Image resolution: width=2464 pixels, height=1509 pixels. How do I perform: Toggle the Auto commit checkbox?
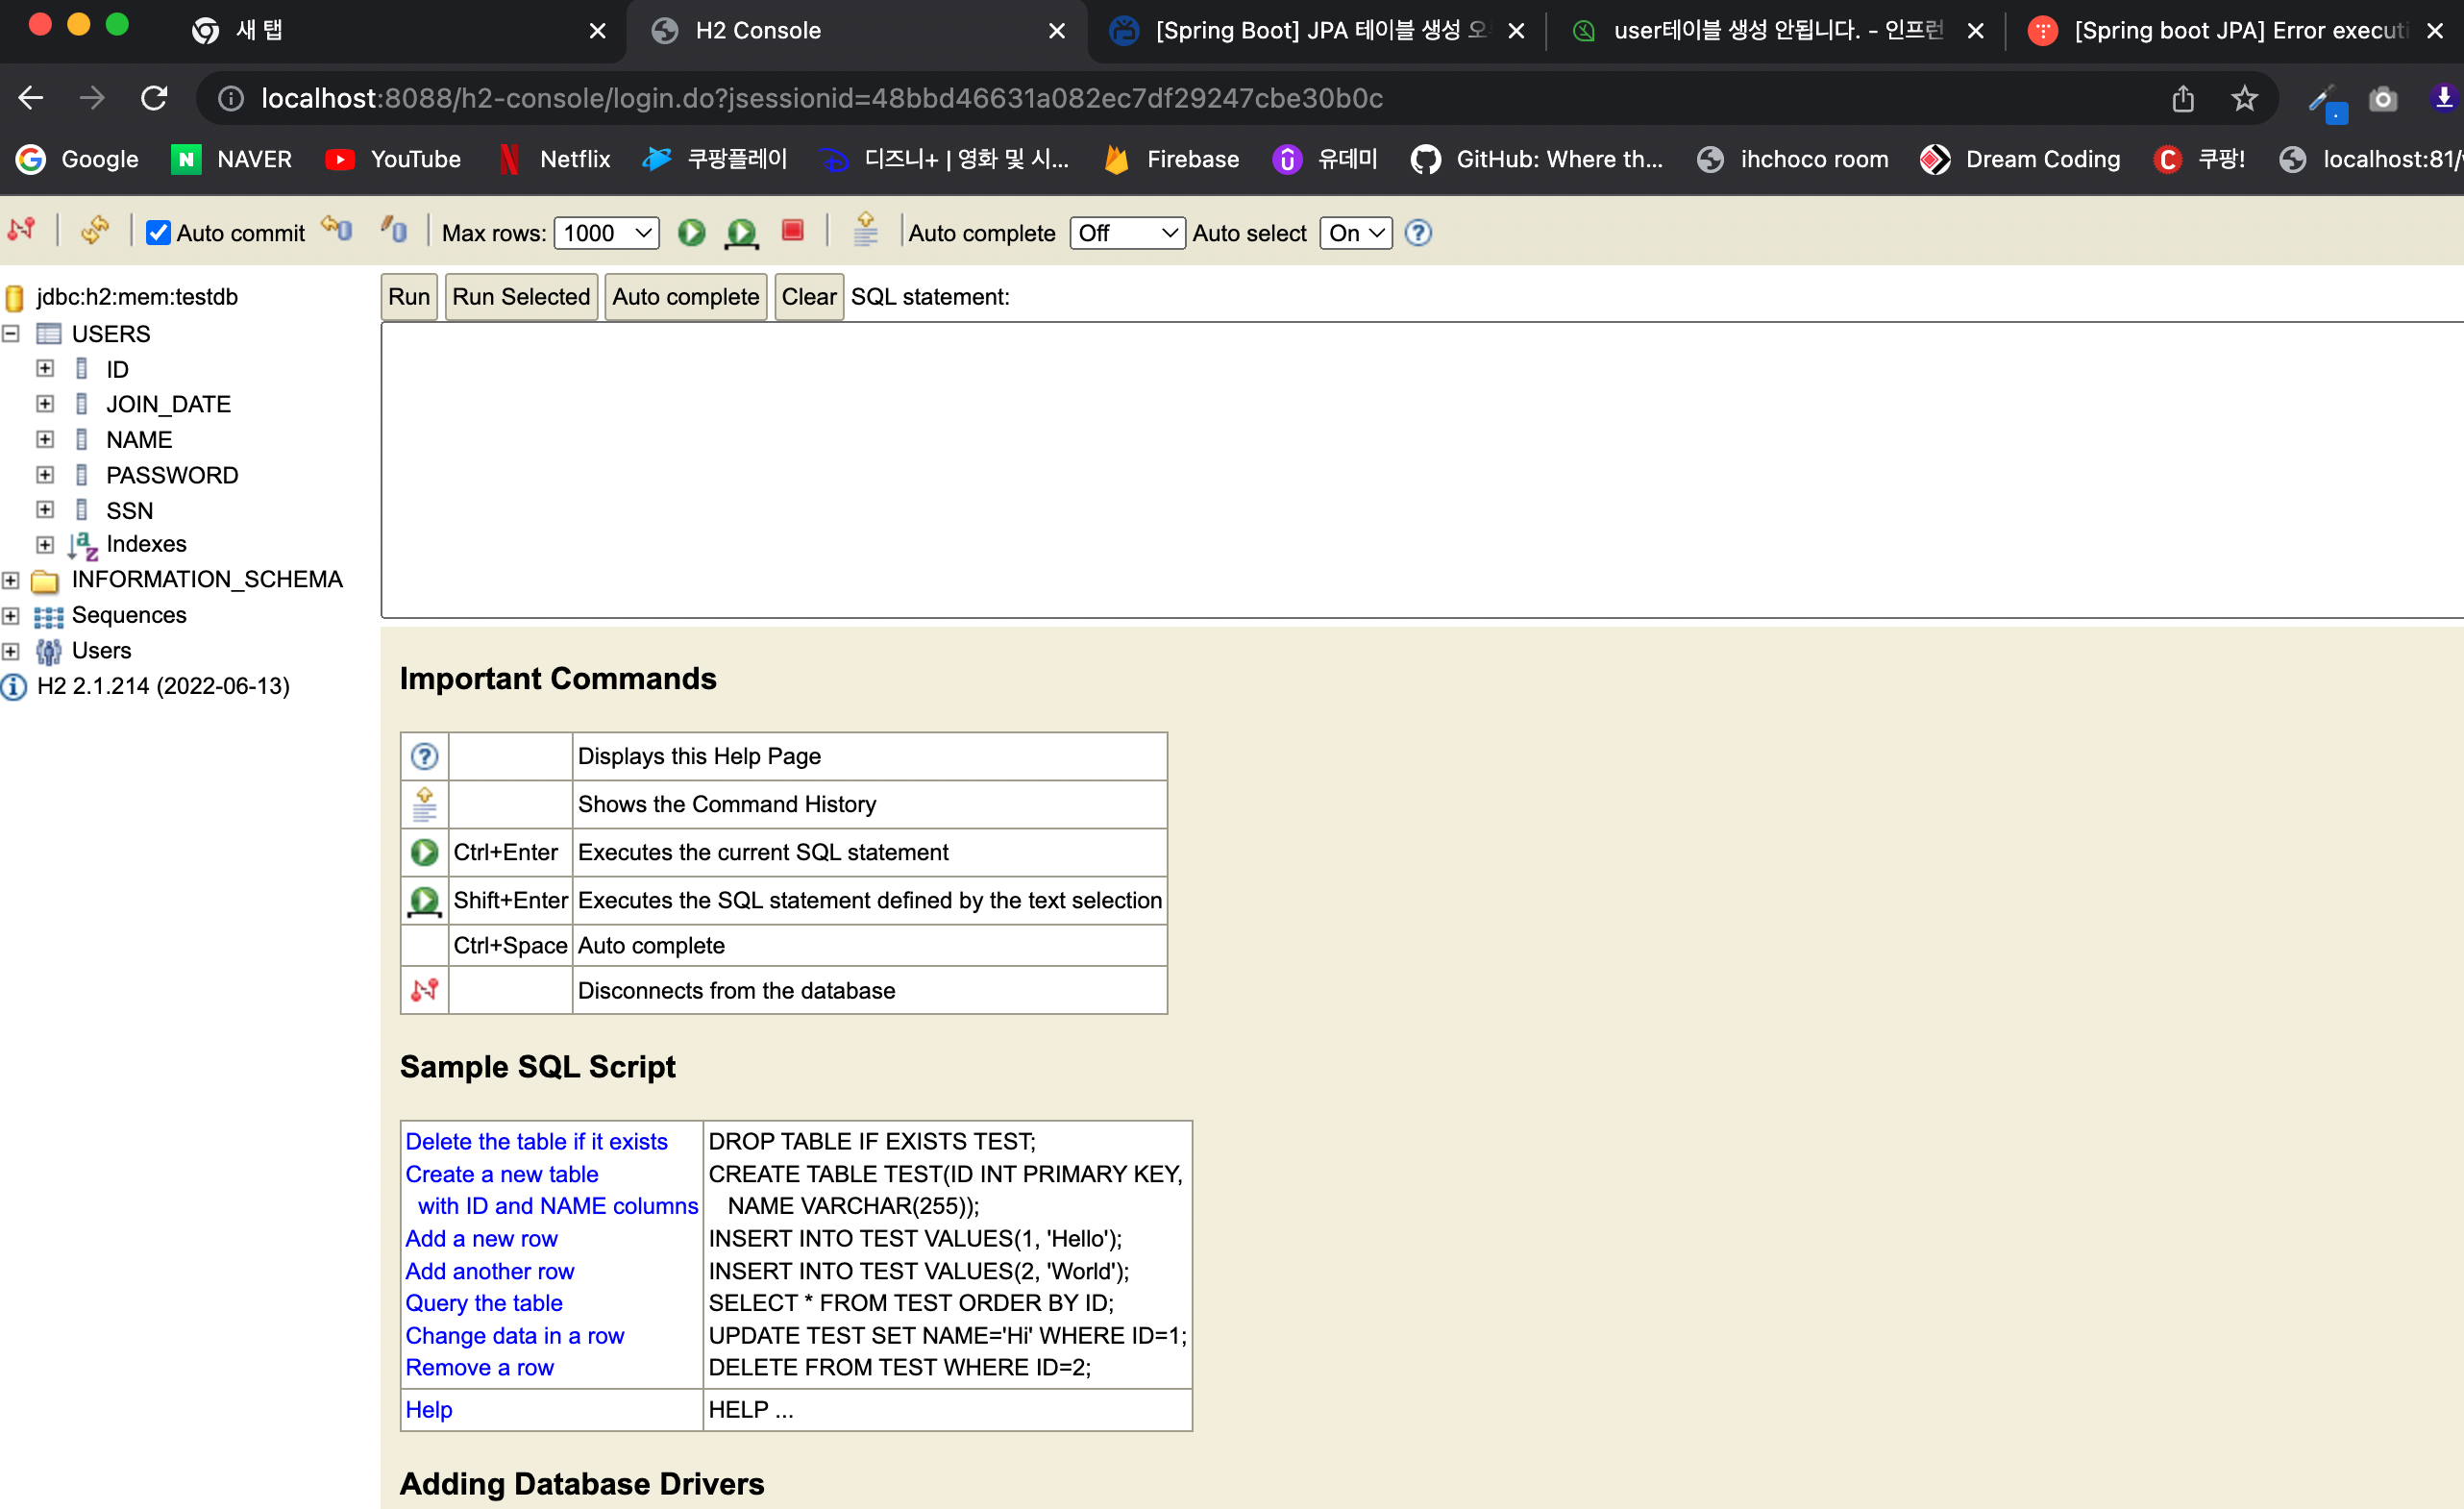pos(158,233)
